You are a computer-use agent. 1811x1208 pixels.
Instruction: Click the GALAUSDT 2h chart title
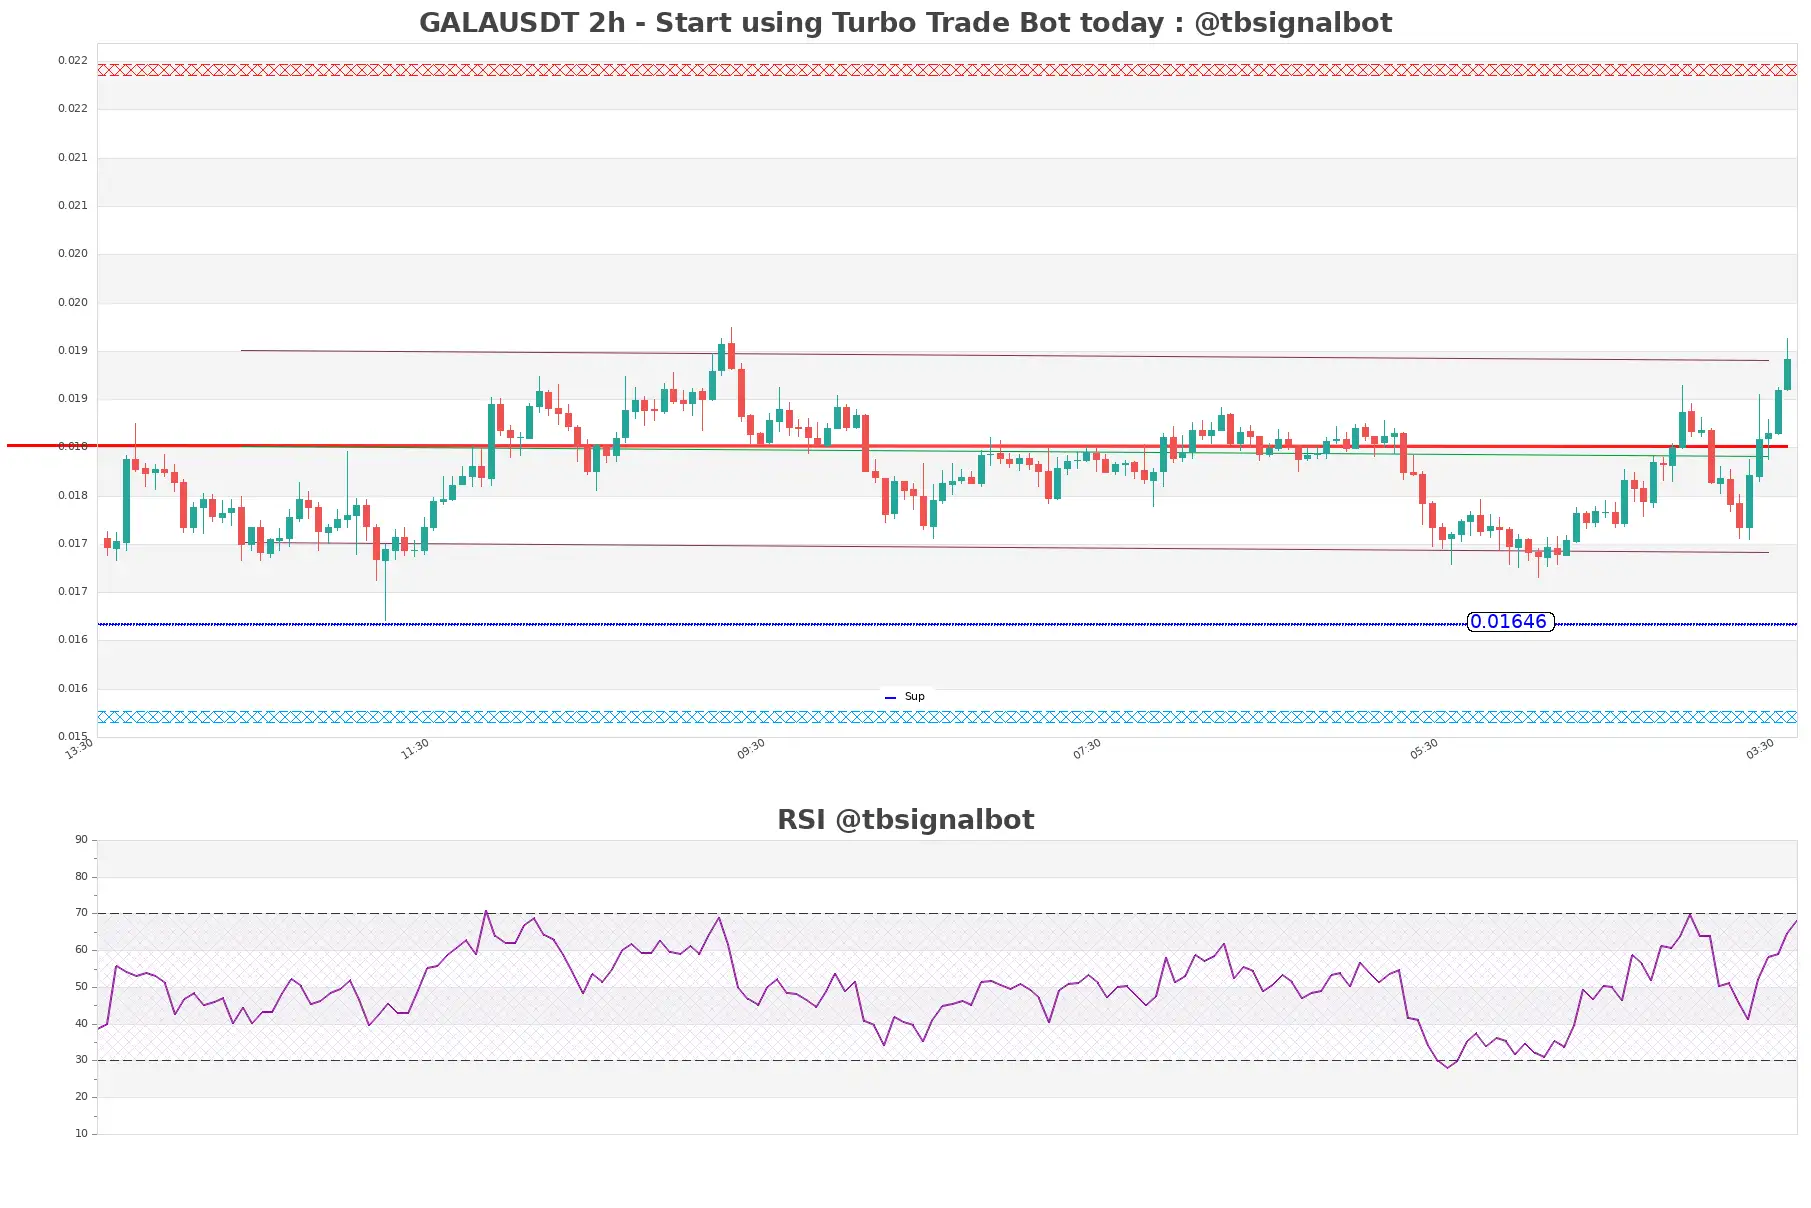[x=905, y=22]
